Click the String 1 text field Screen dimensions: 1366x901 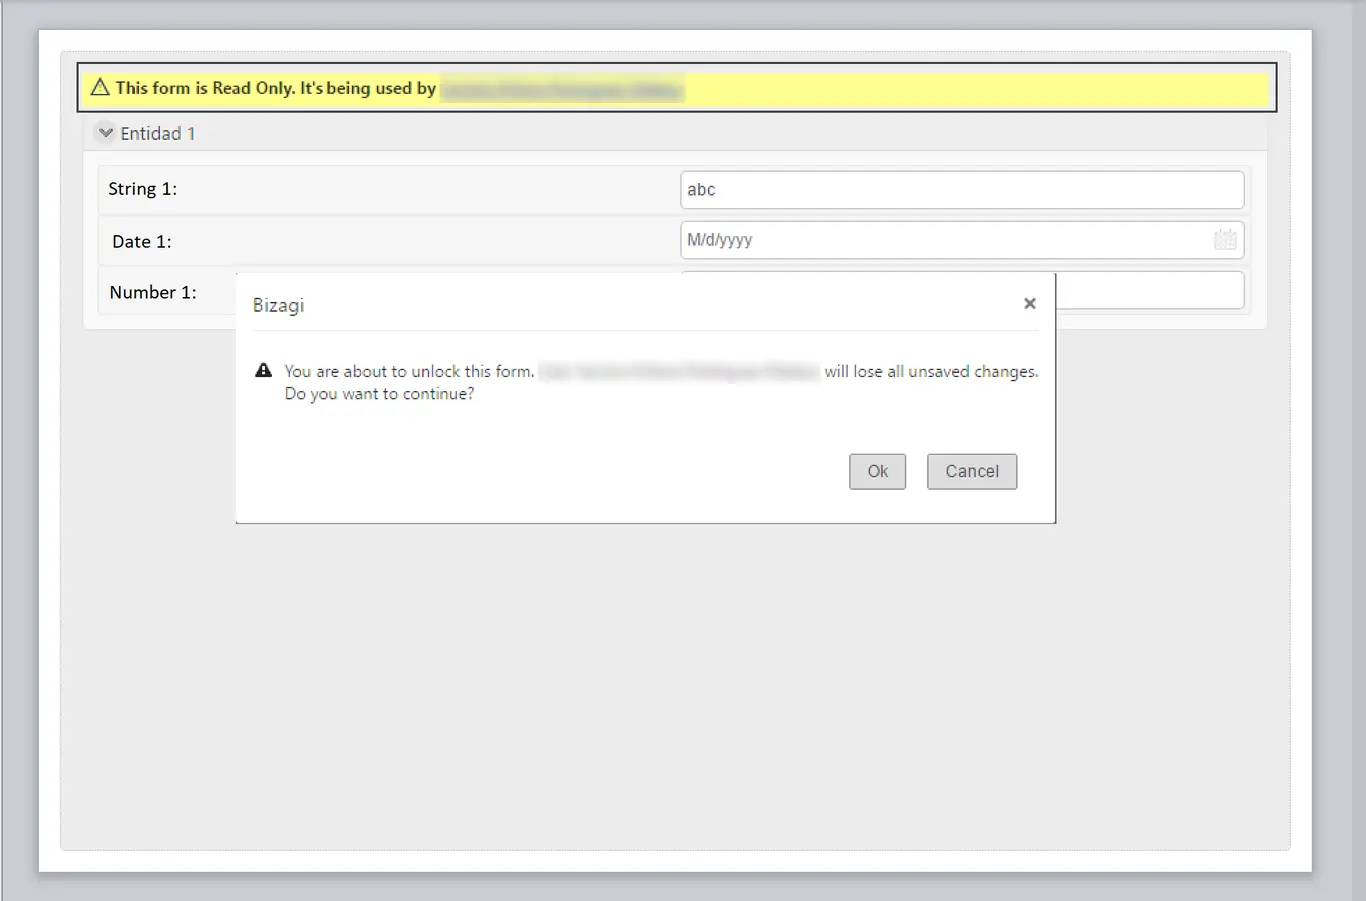[962, 190]
